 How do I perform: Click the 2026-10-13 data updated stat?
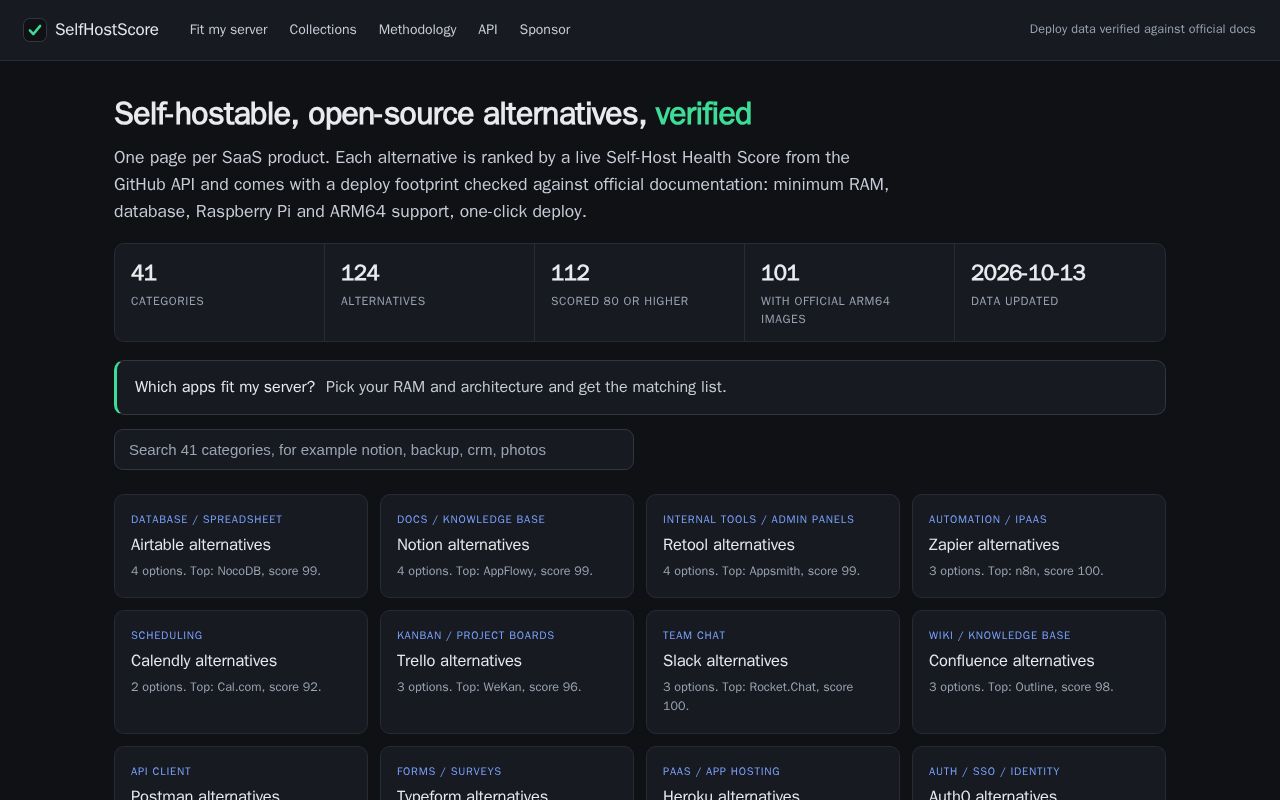1060,292
